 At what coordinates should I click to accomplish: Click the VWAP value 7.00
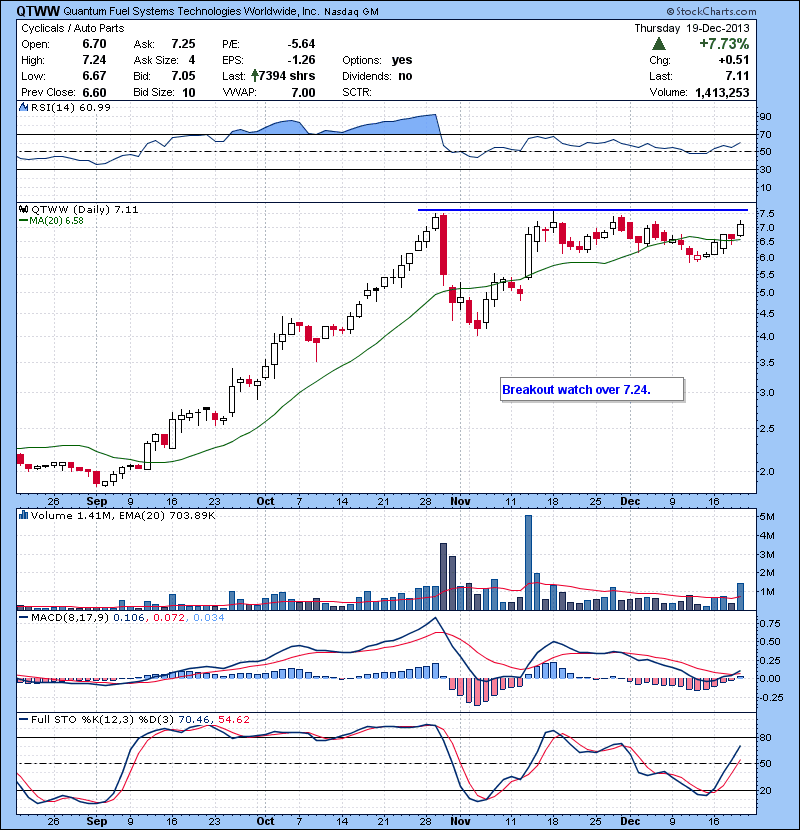303,93
